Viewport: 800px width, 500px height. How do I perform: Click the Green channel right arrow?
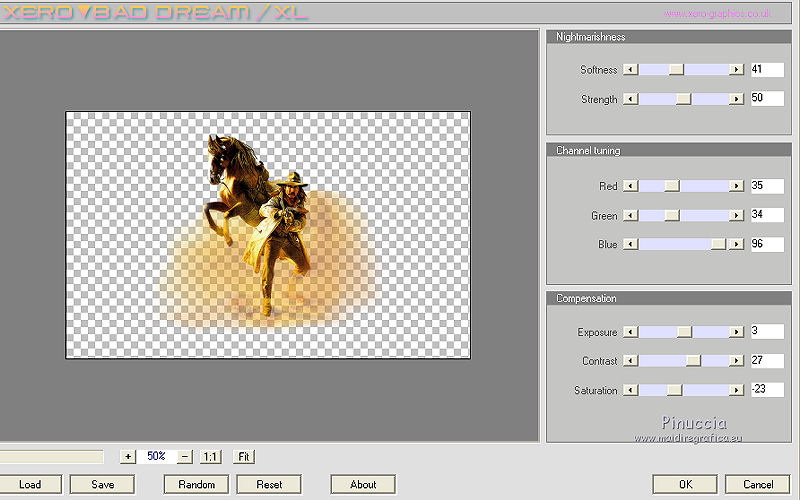coord(737,216)
